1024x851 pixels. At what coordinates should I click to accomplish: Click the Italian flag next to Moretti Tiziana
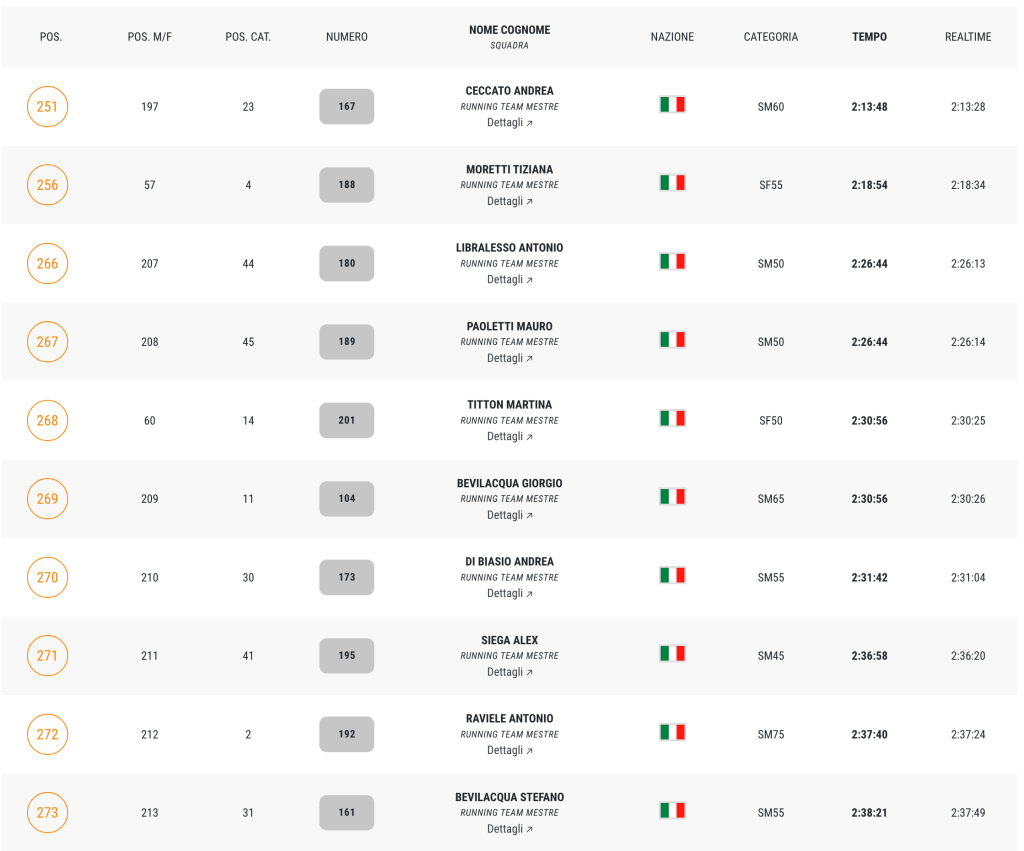[x=672, y=183]
